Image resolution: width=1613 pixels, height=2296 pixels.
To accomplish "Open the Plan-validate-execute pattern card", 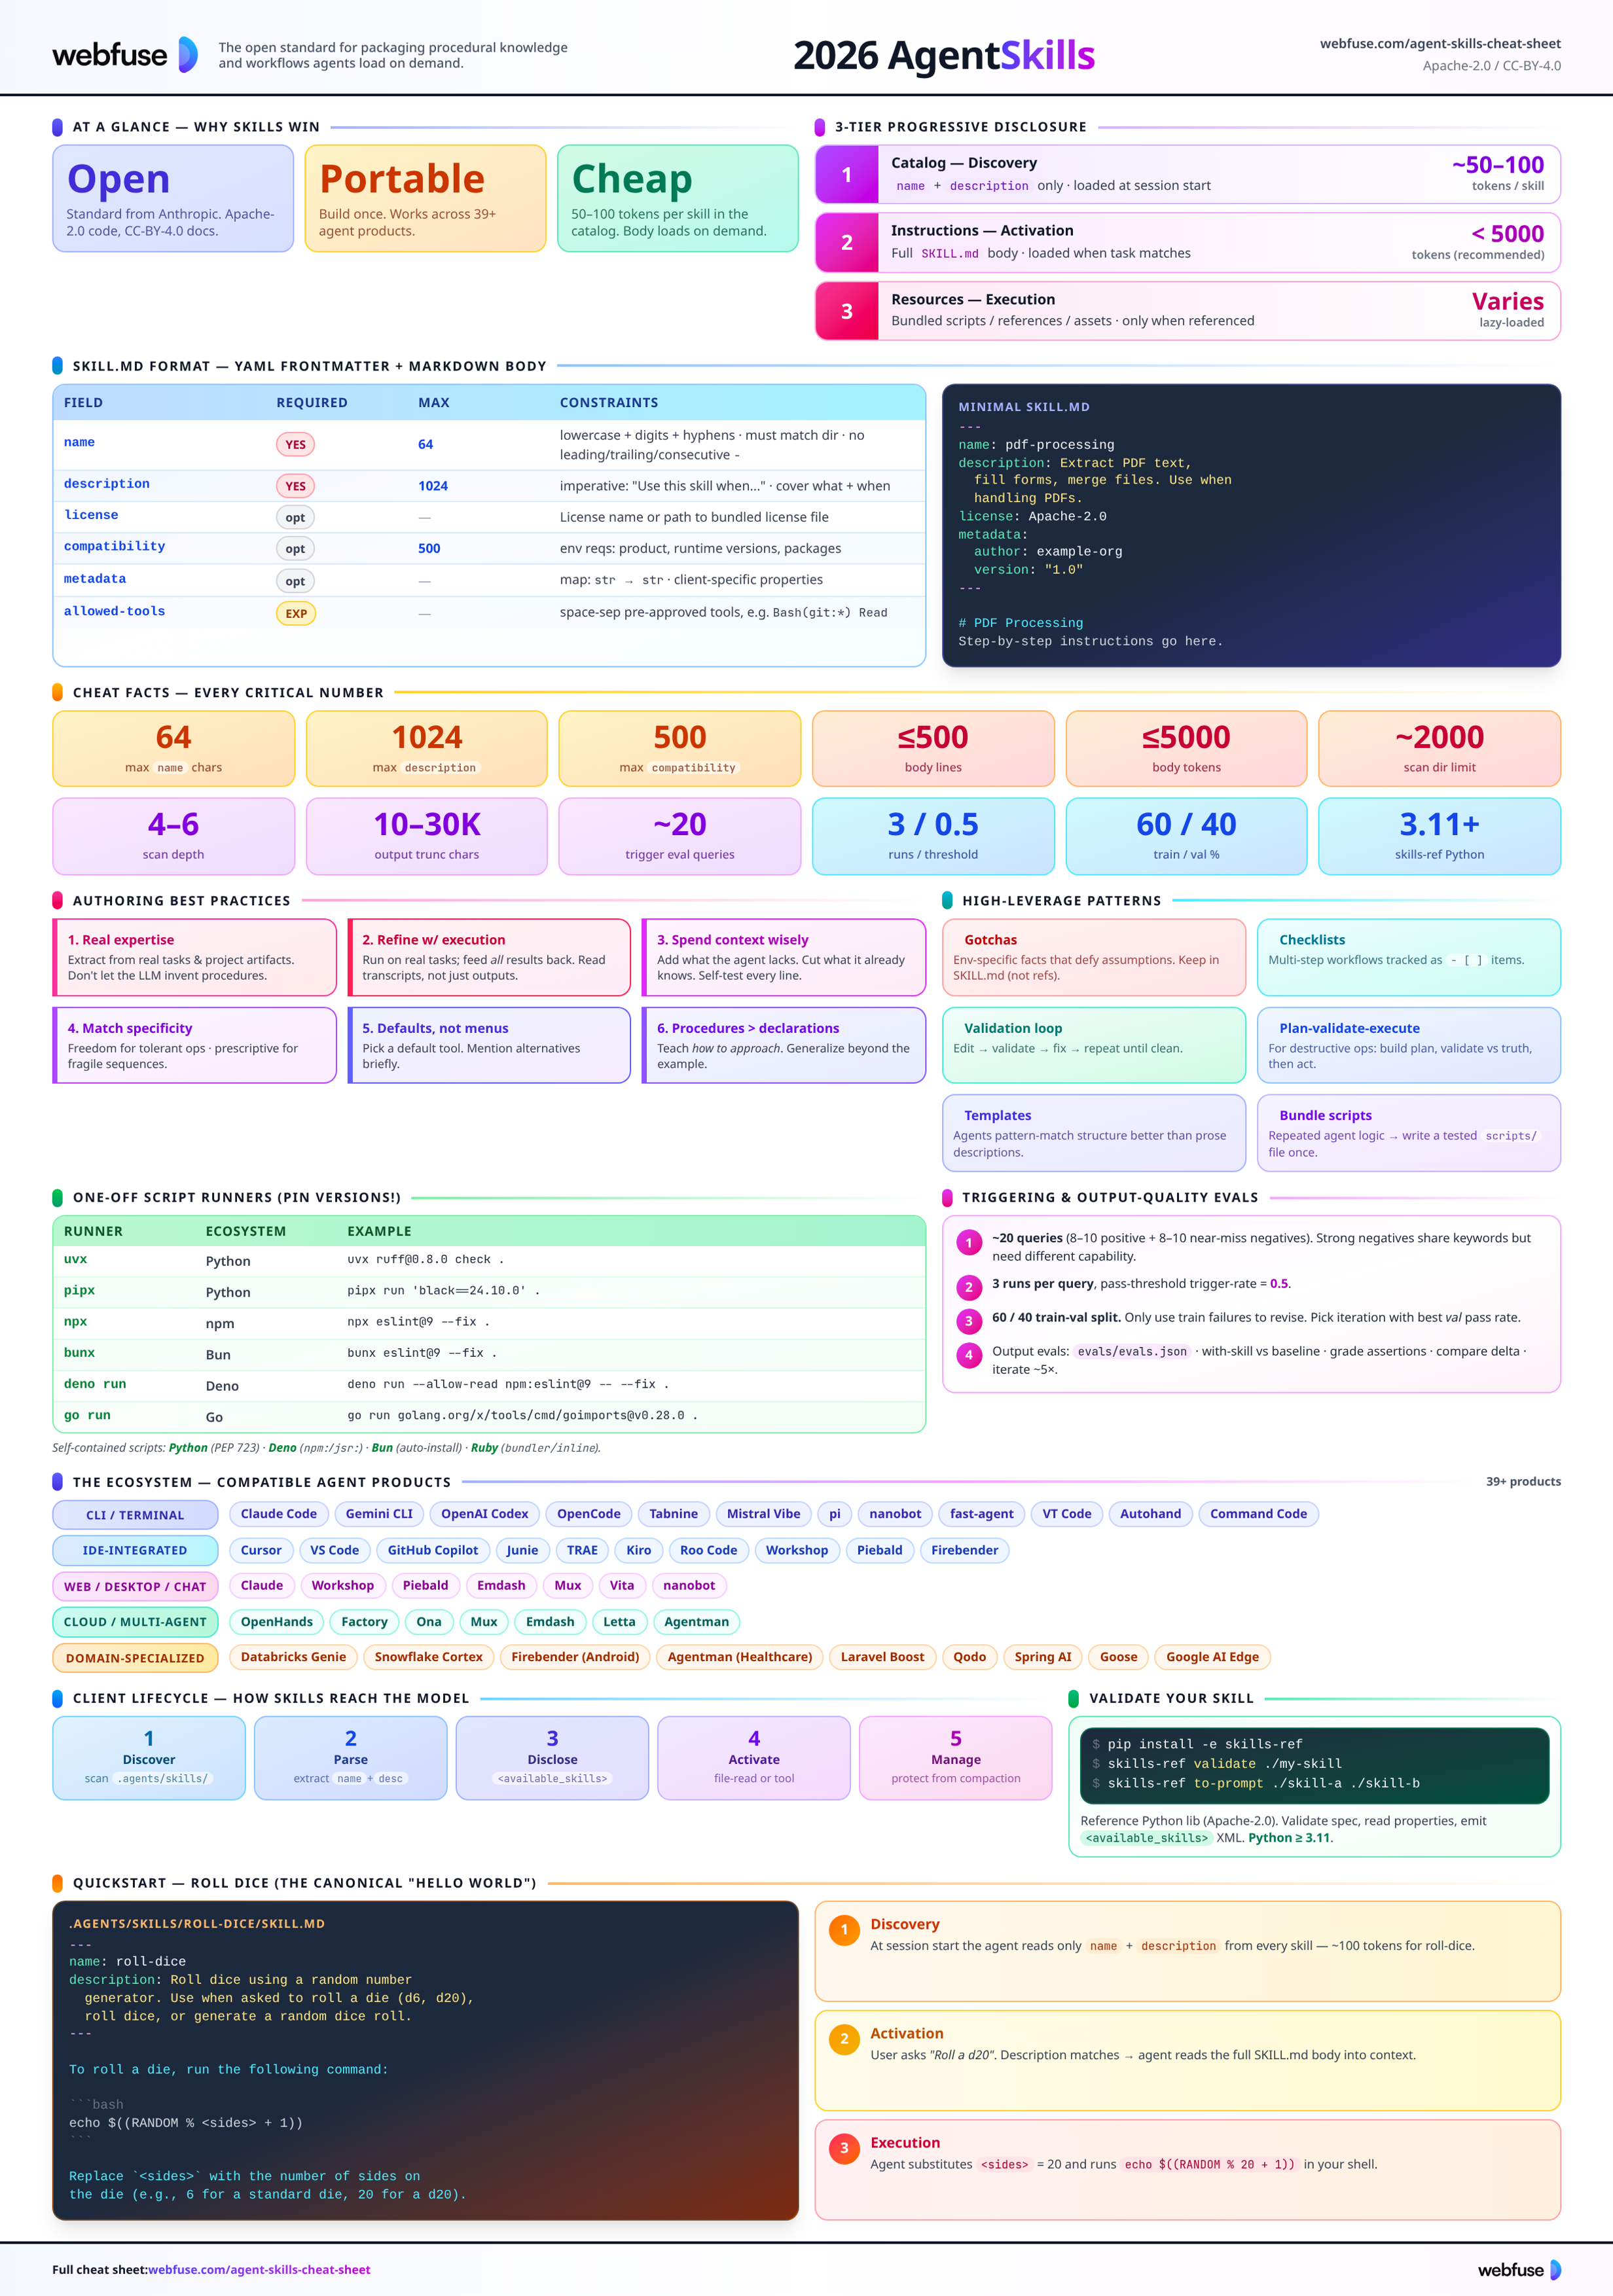I will click(1408, 1045).
